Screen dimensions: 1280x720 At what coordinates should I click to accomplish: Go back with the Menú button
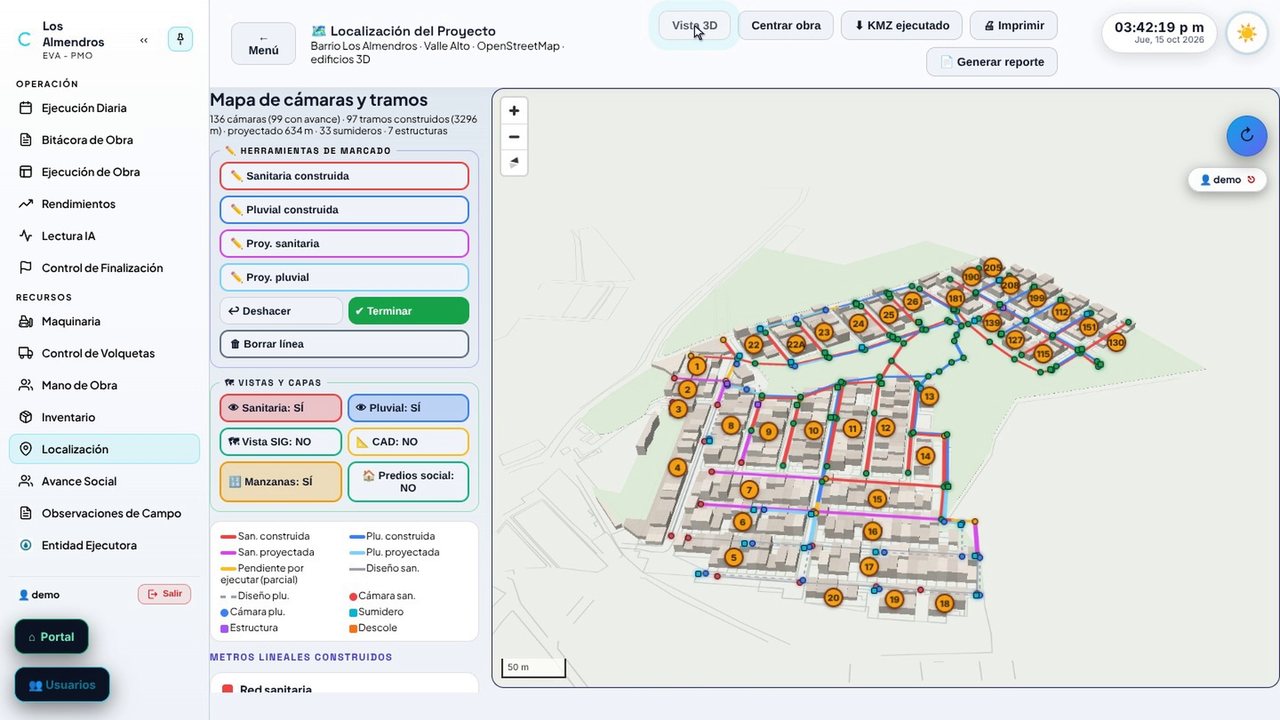pos(263,44)
